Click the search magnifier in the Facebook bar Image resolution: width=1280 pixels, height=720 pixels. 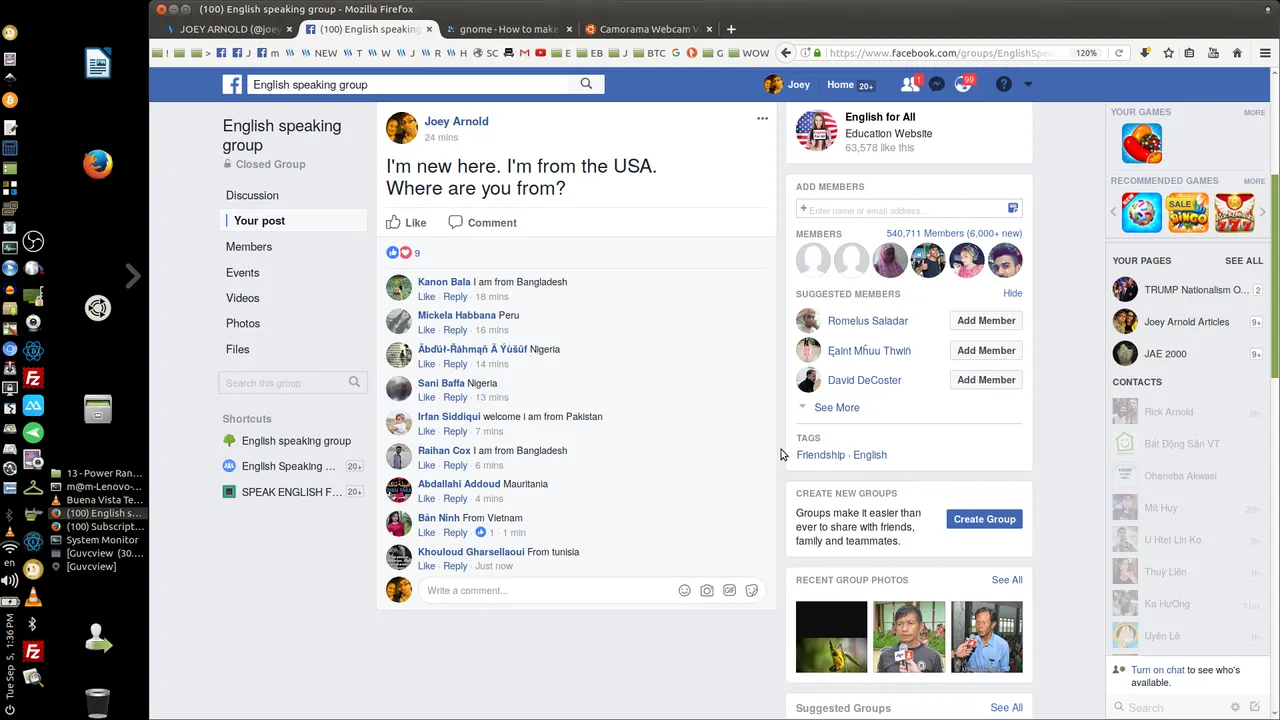pyautogui.click(x=587, y=84)
